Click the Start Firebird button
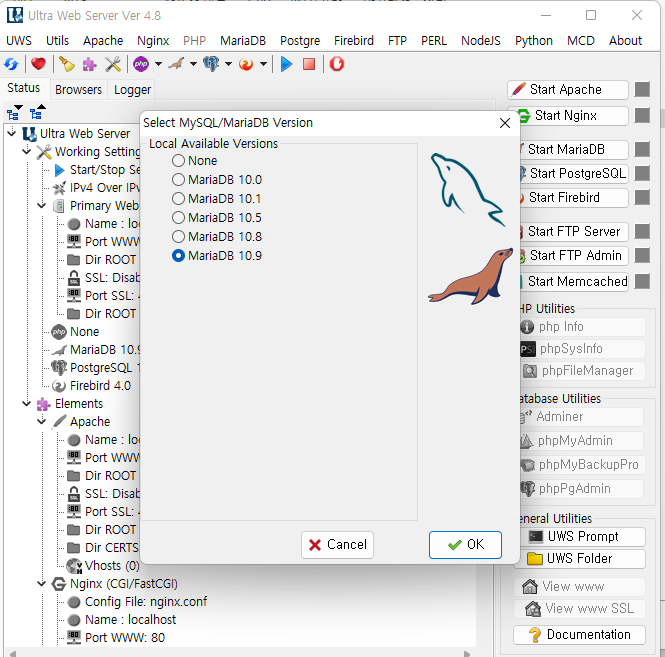Viewport: 665px width, 657px height. 574,197
